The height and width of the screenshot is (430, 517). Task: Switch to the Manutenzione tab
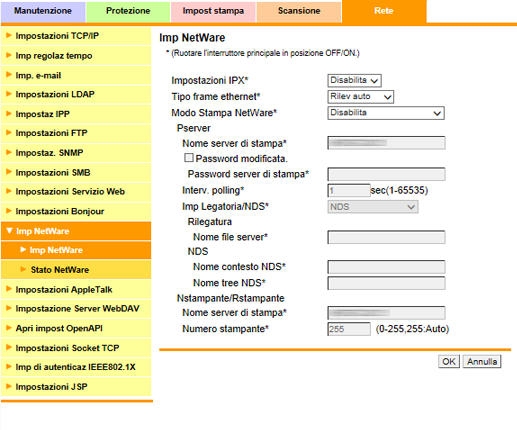43,11
